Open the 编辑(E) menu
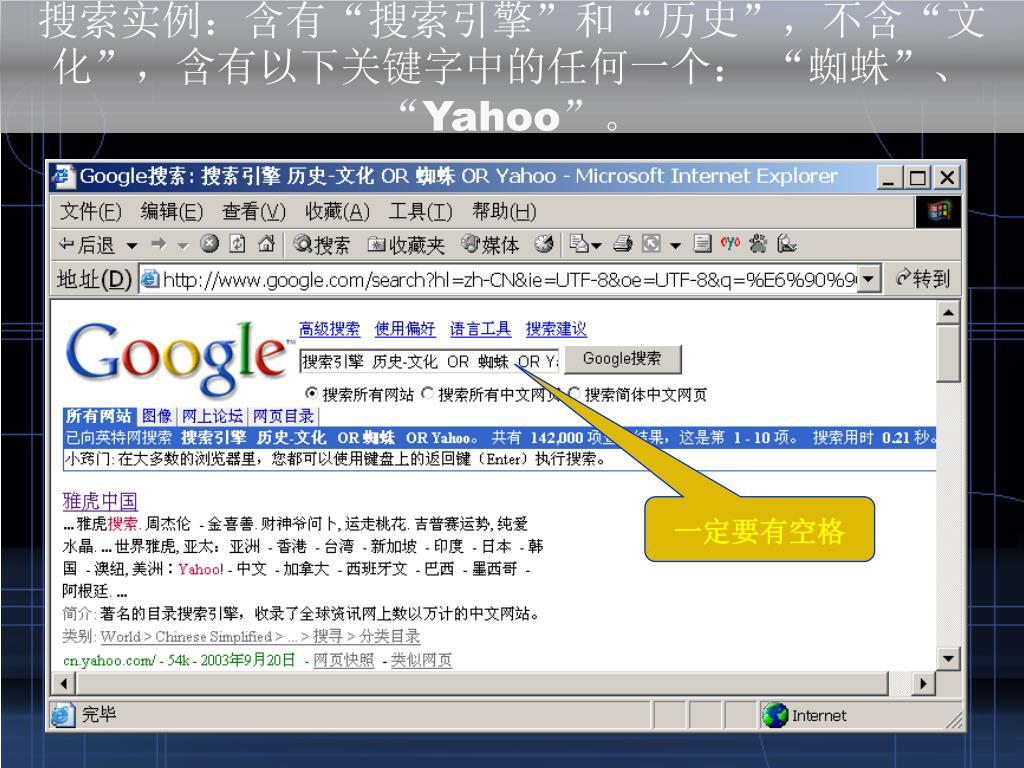 pos(172,211)
